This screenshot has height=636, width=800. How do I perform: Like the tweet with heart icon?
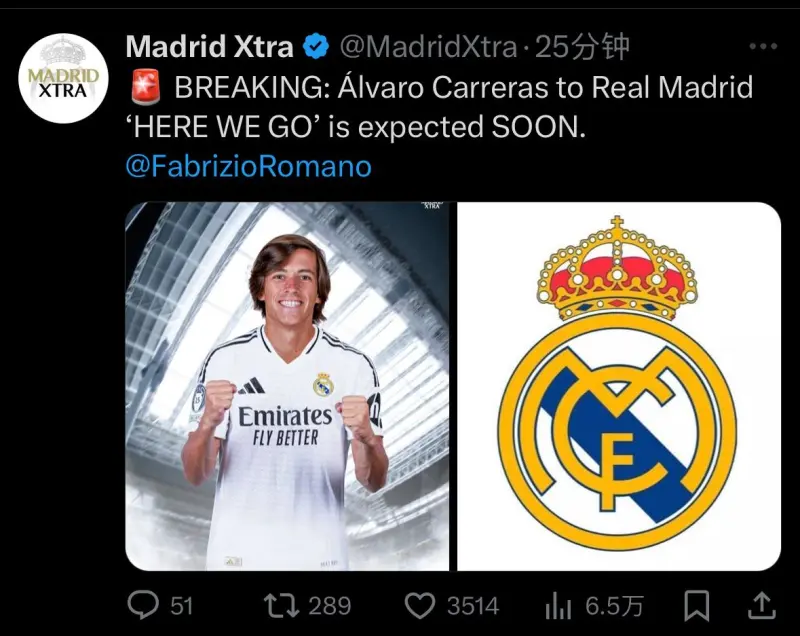coord(419,605)
